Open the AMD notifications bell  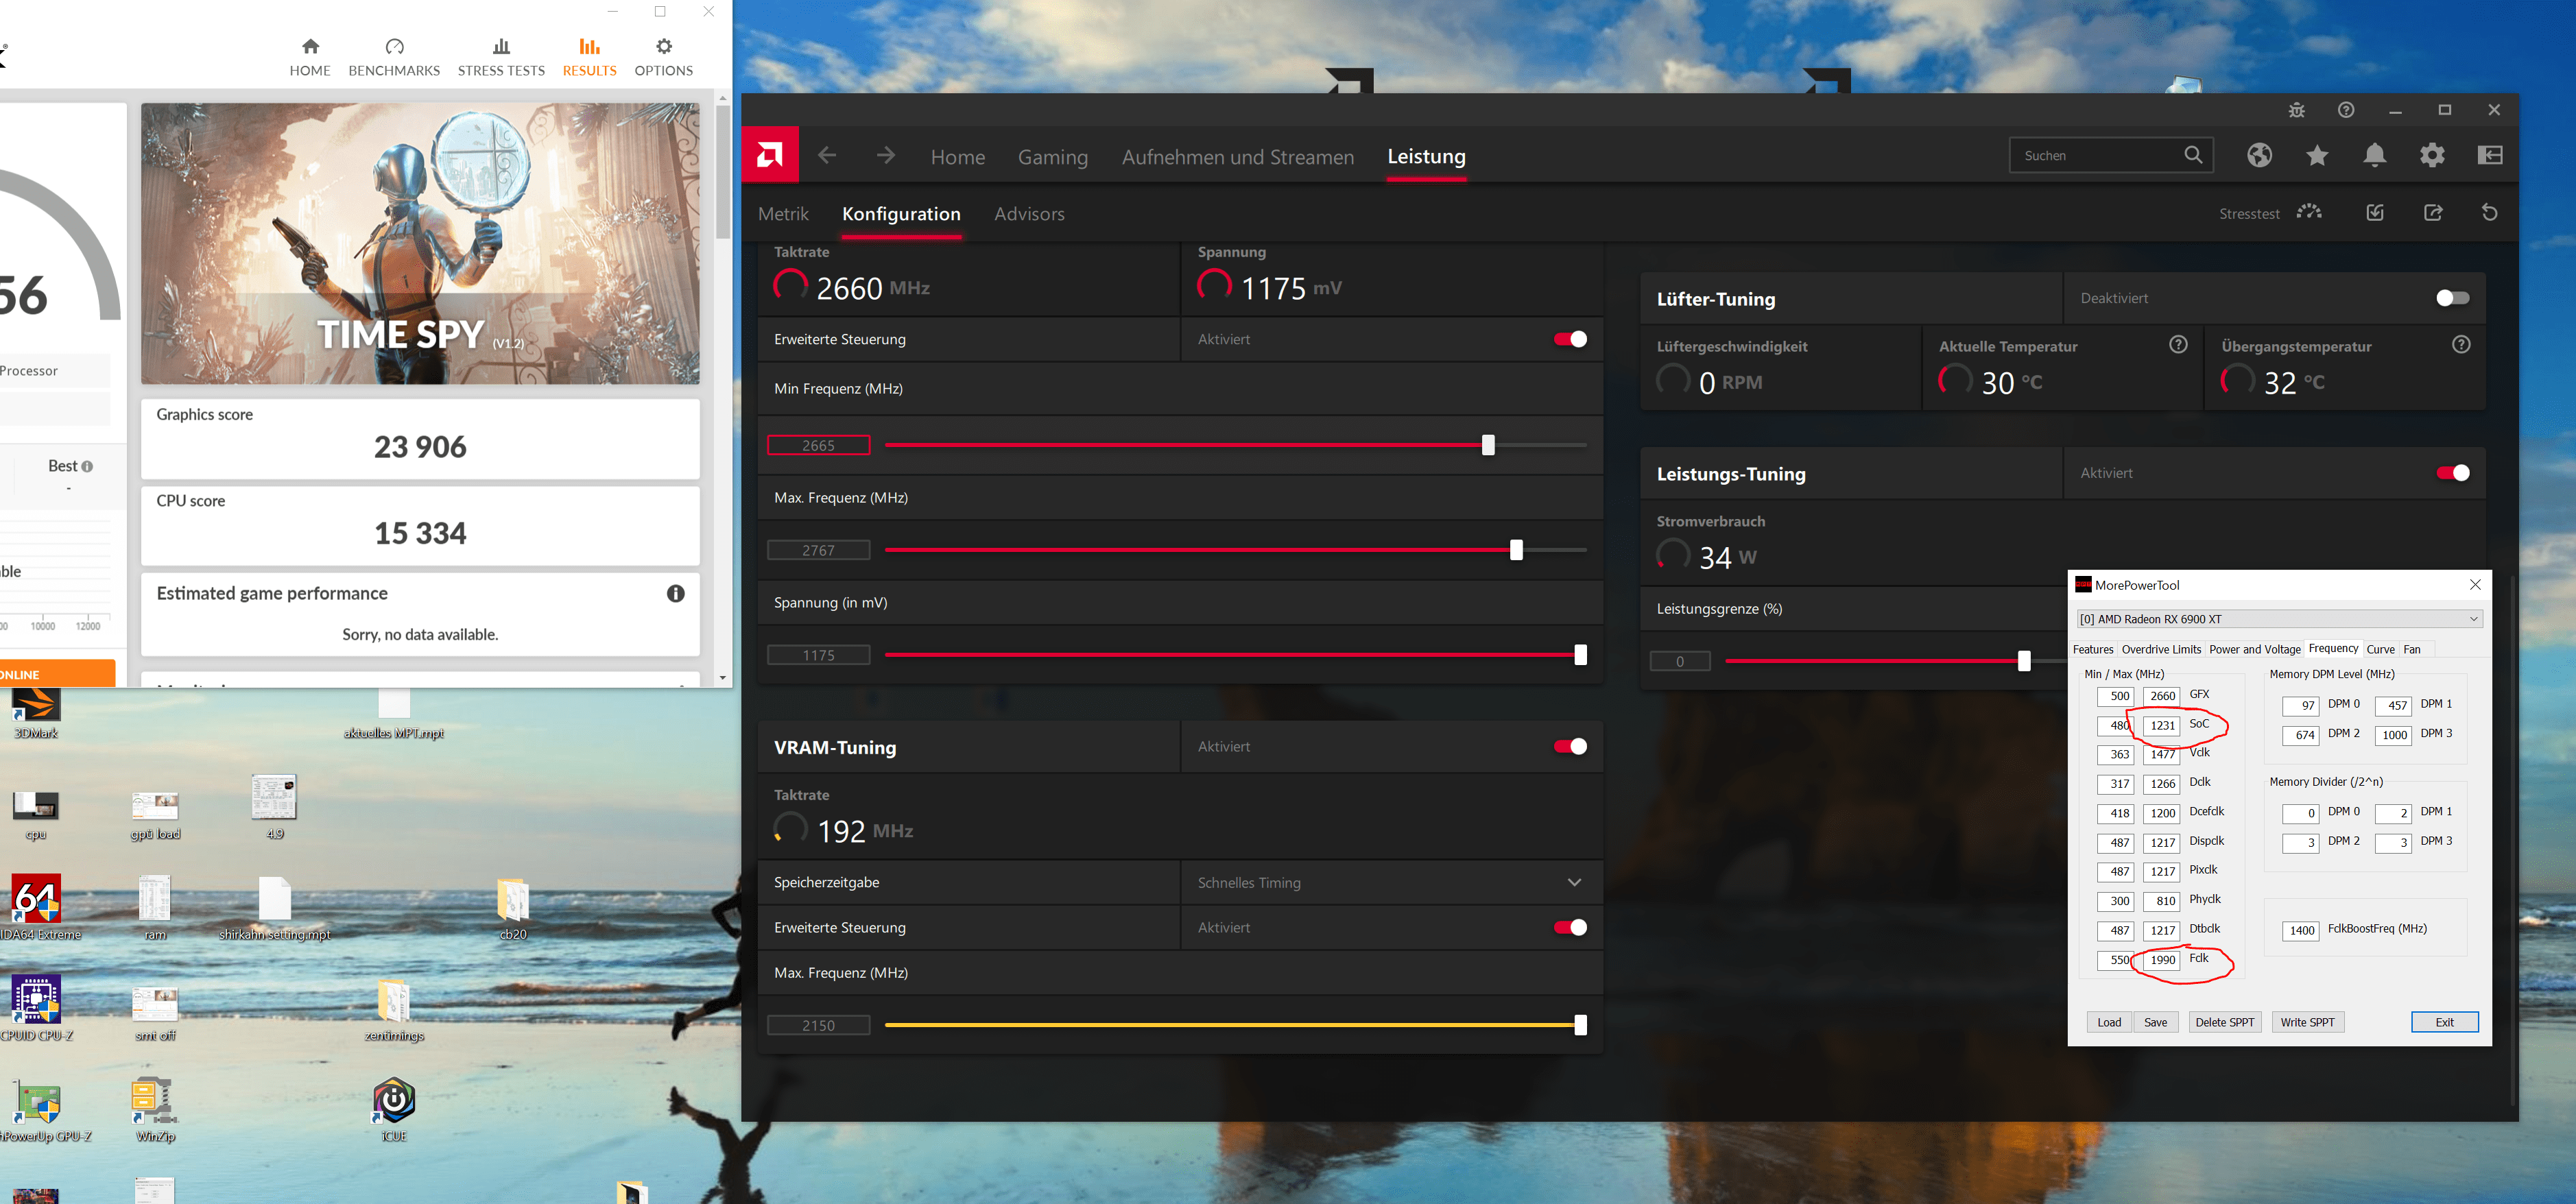point(2374,155)
